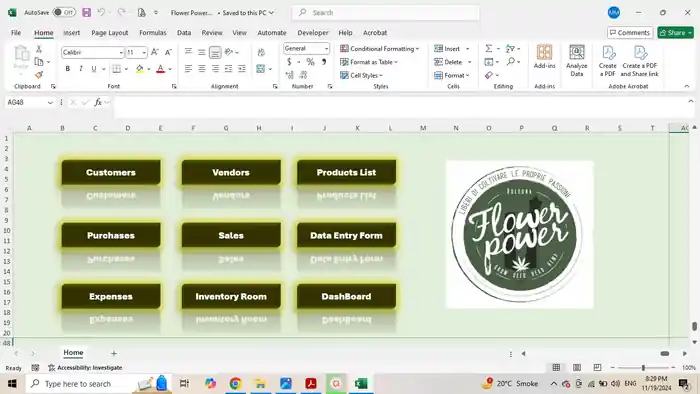
Task: Click the Undo arrow icon
Action: (x=101, y=12)
